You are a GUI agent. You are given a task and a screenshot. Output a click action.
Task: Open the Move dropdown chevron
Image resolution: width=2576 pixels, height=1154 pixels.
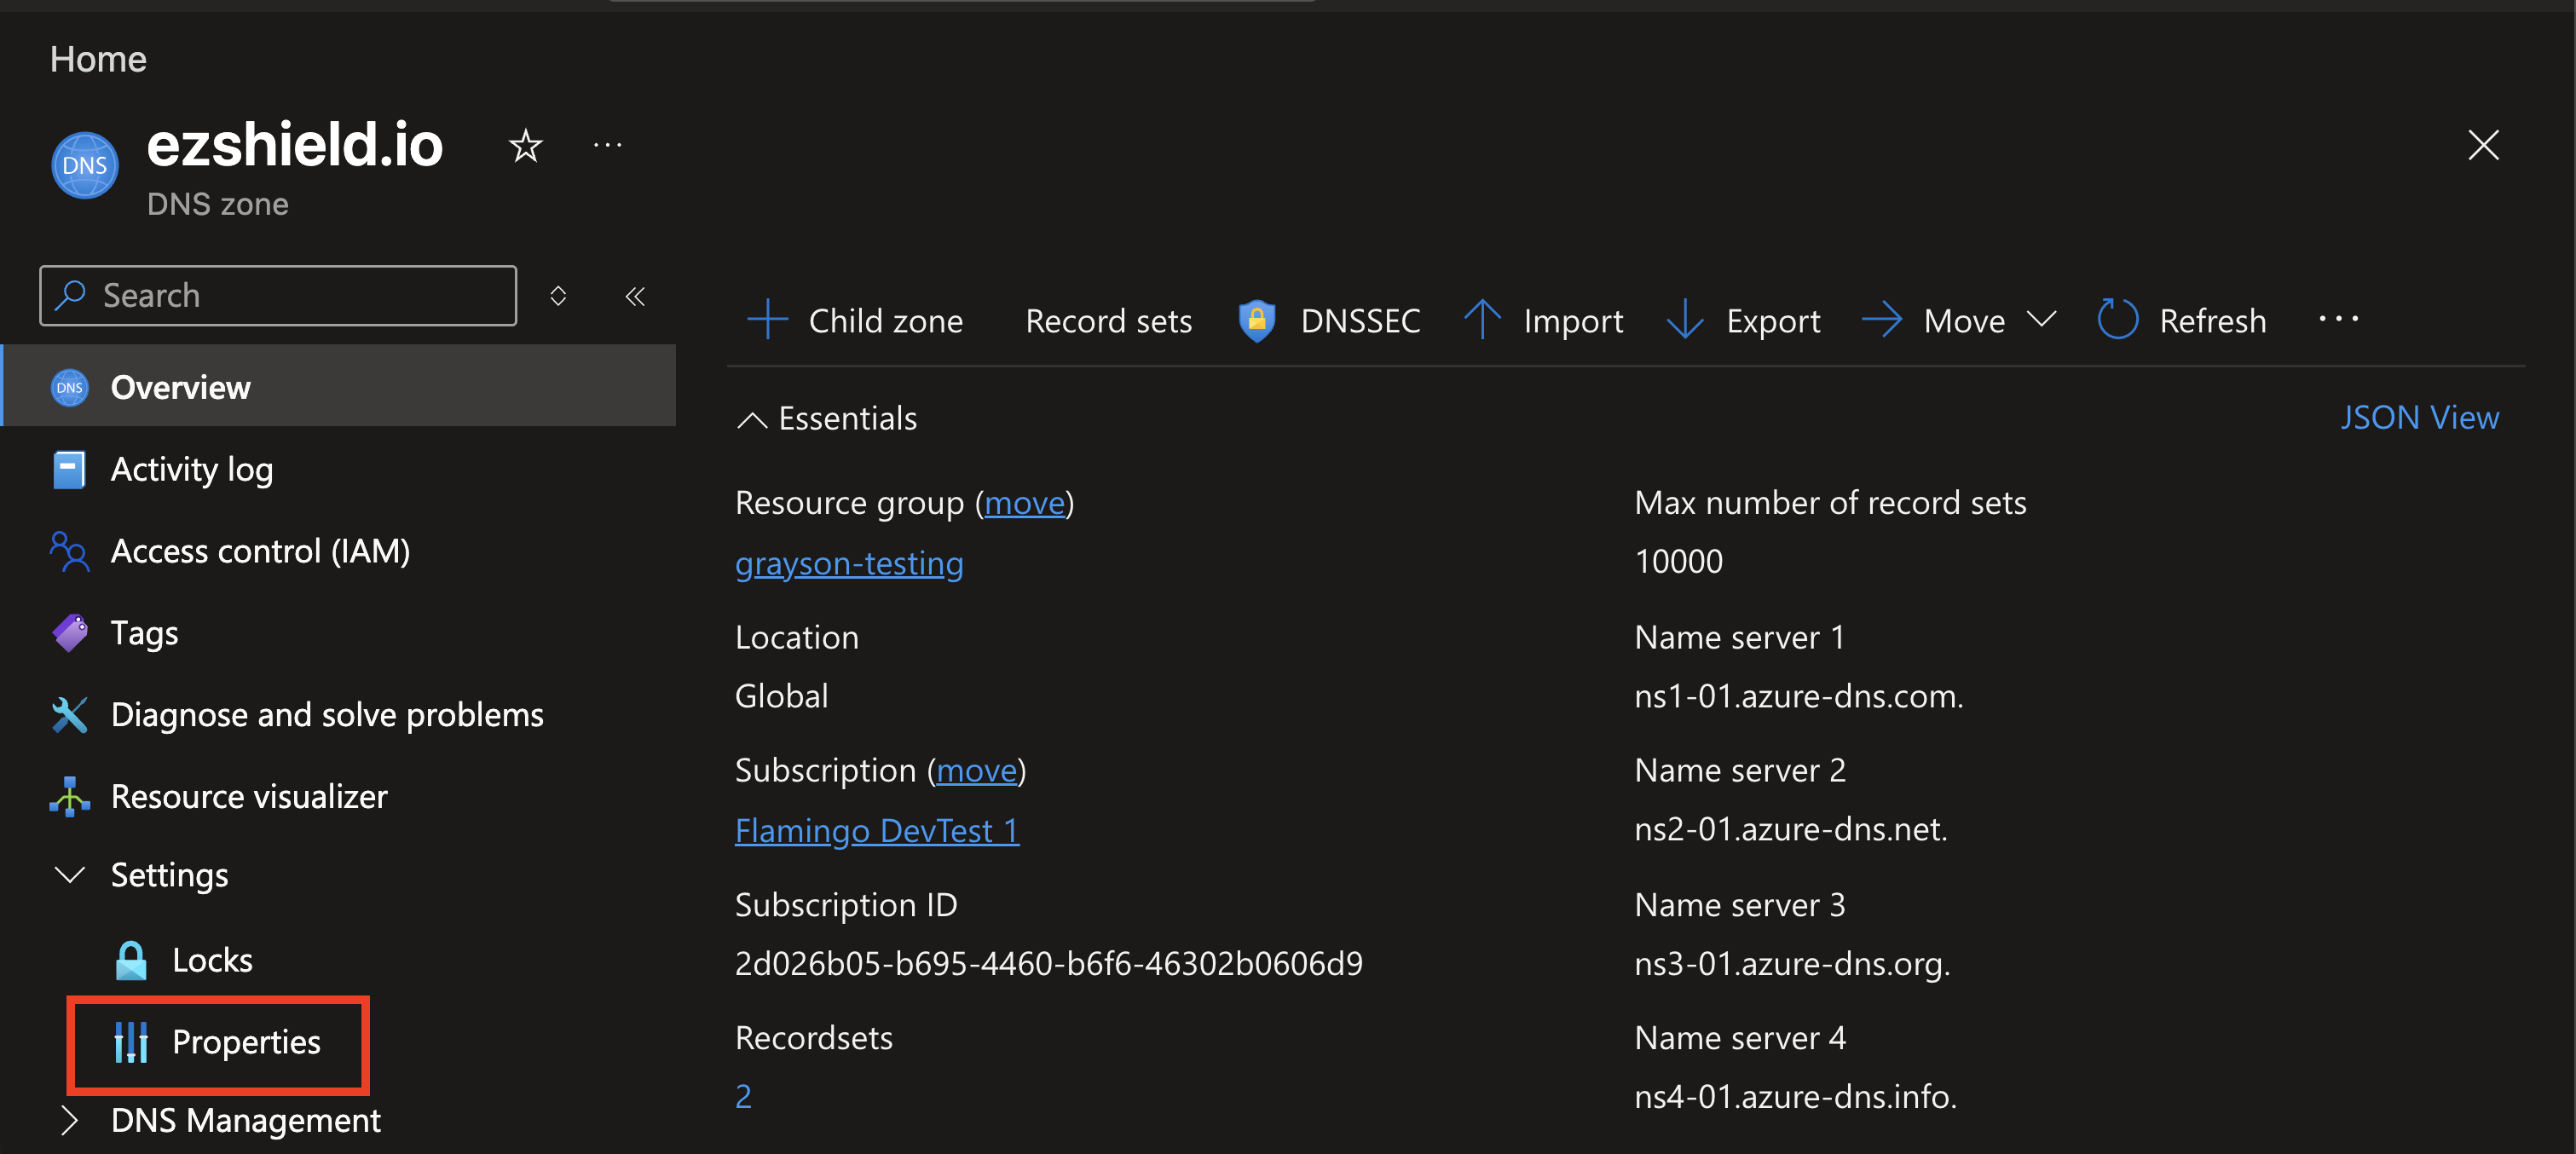pos(2041,320)
